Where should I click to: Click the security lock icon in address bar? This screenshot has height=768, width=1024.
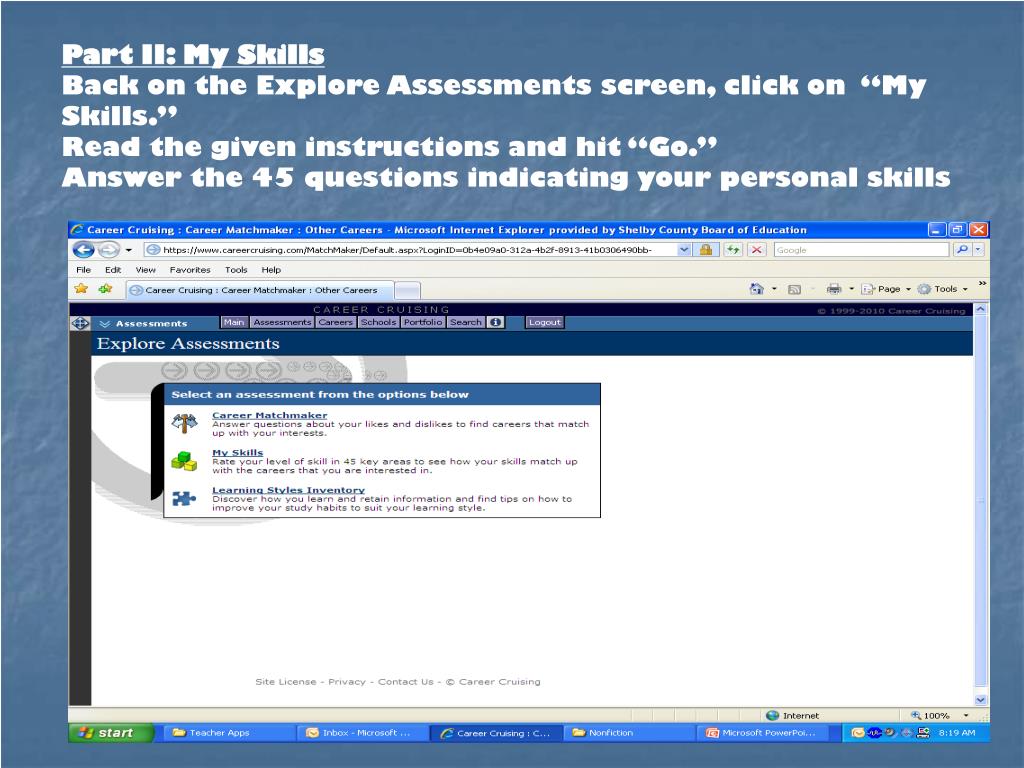706,249
